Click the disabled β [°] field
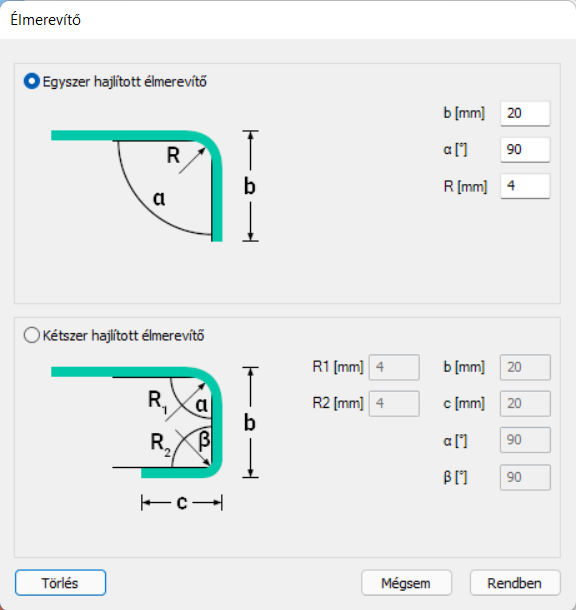The image size is (576, 610). [525, 477]
